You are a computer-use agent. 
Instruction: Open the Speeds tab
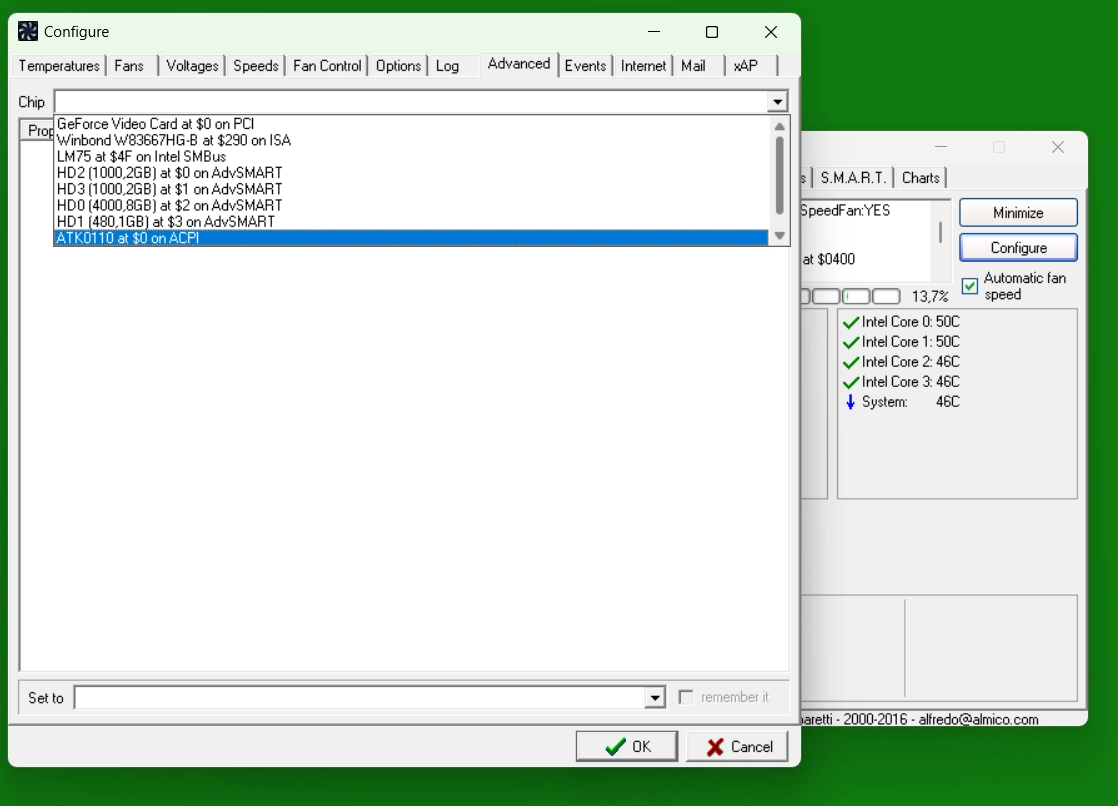pos(255,66)
